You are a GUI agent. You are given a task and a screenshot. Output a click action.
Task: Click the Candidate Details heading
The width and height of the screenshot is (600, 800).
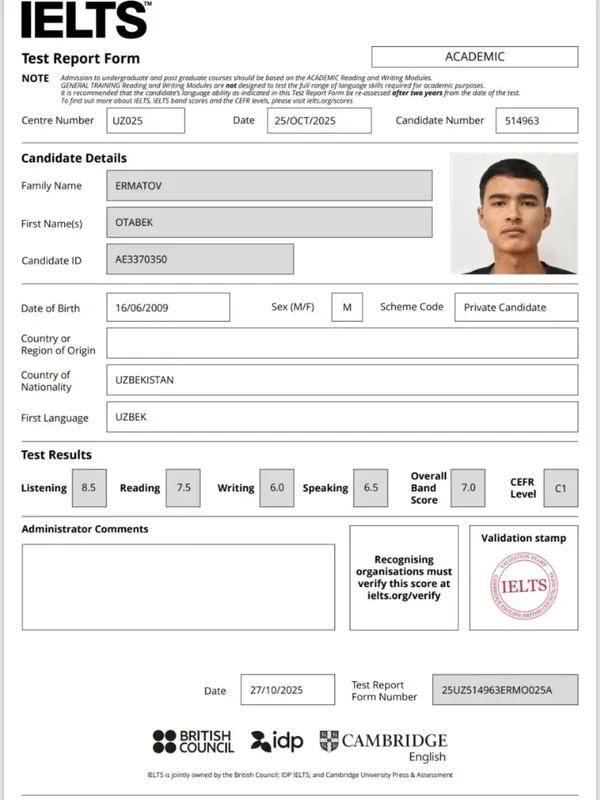tap(74, 158)
